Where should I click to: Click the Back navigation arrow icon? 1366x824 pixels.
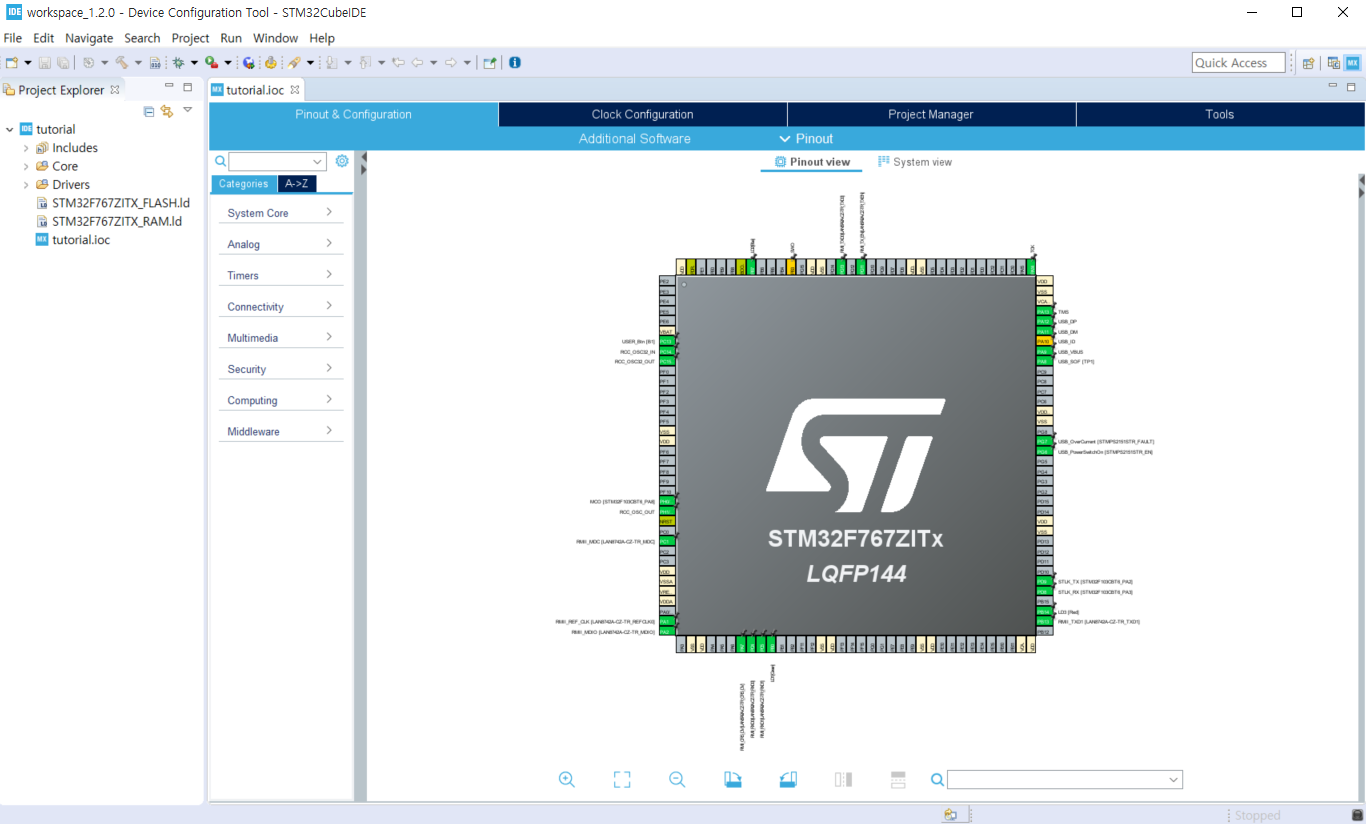click(417, 62)
